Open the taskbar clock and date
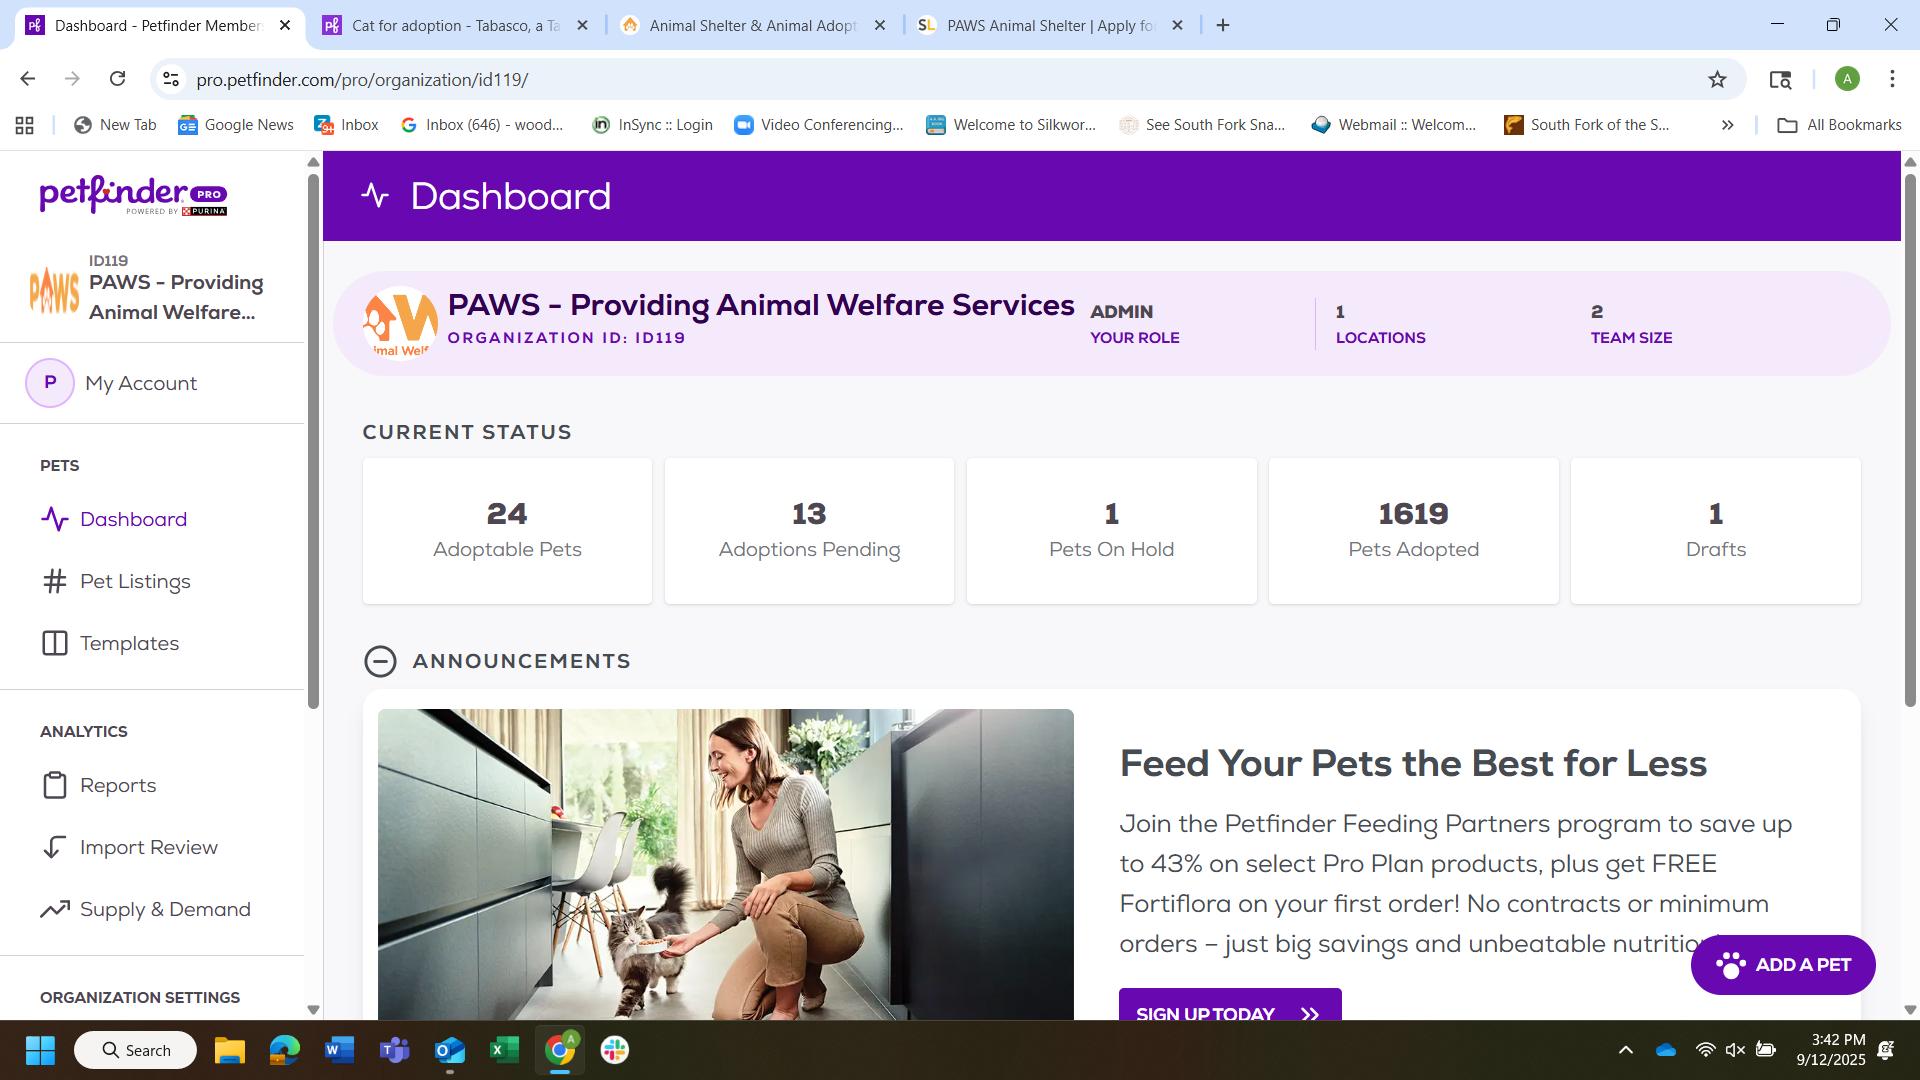Viewport: 1920px width, 1080px height. (1831, 1050)
